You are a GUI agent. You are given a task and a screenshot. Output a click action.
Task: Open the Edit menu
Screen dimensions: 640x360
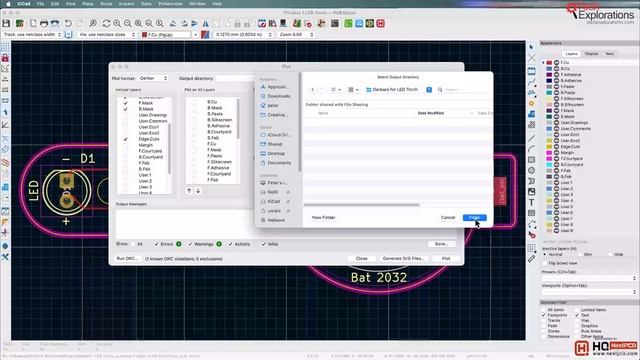click(55, 4)
